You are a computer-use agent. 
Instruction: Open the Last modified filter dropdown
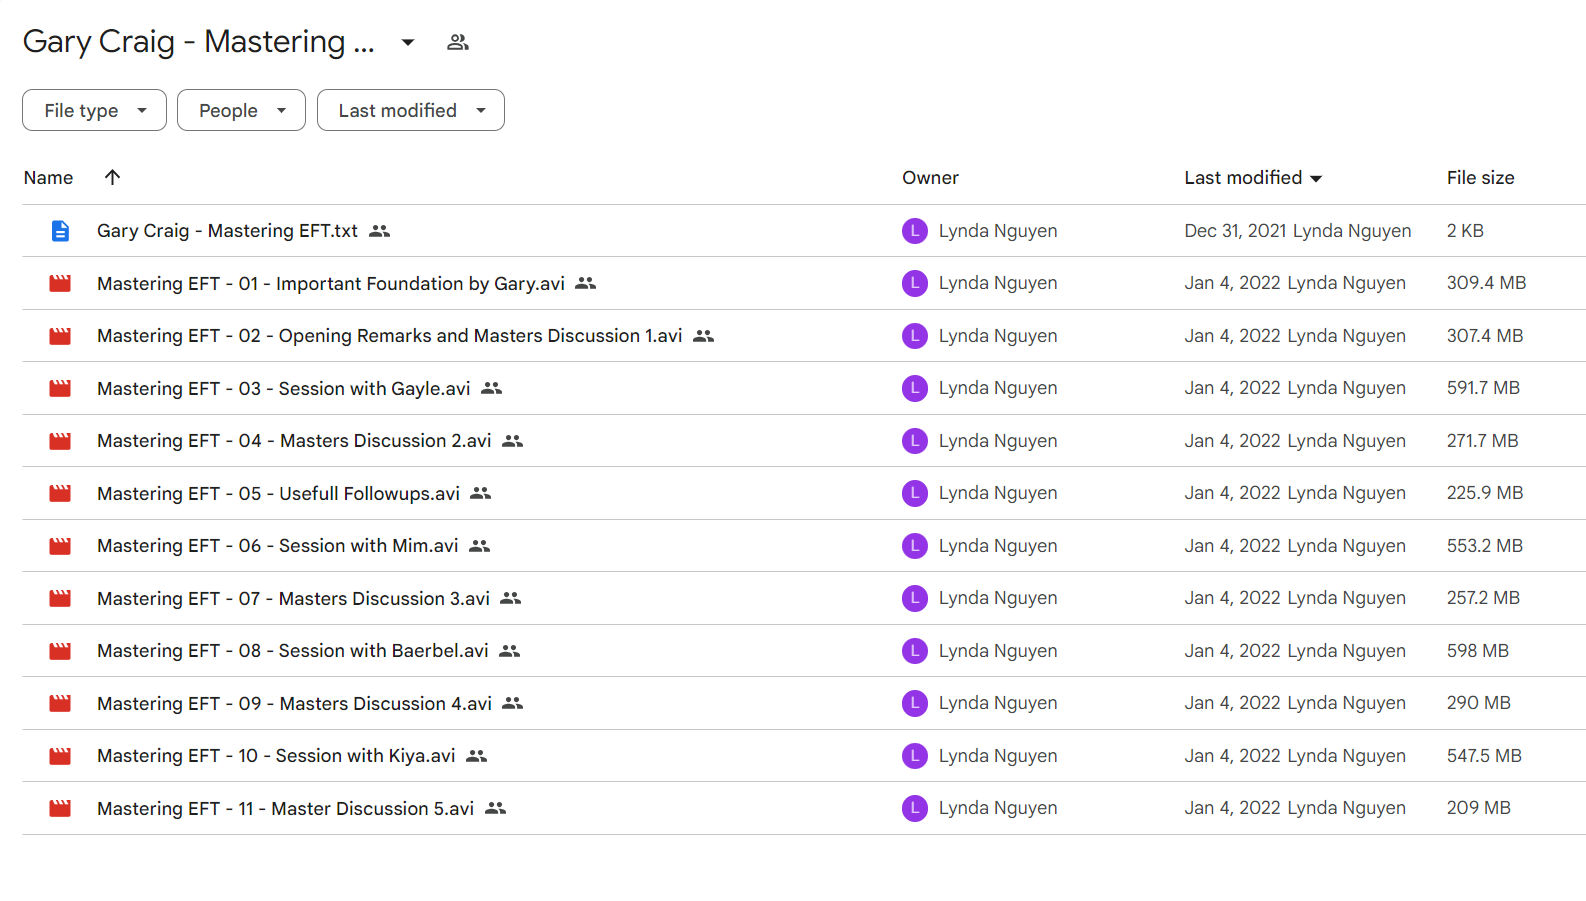click(411, 110)
